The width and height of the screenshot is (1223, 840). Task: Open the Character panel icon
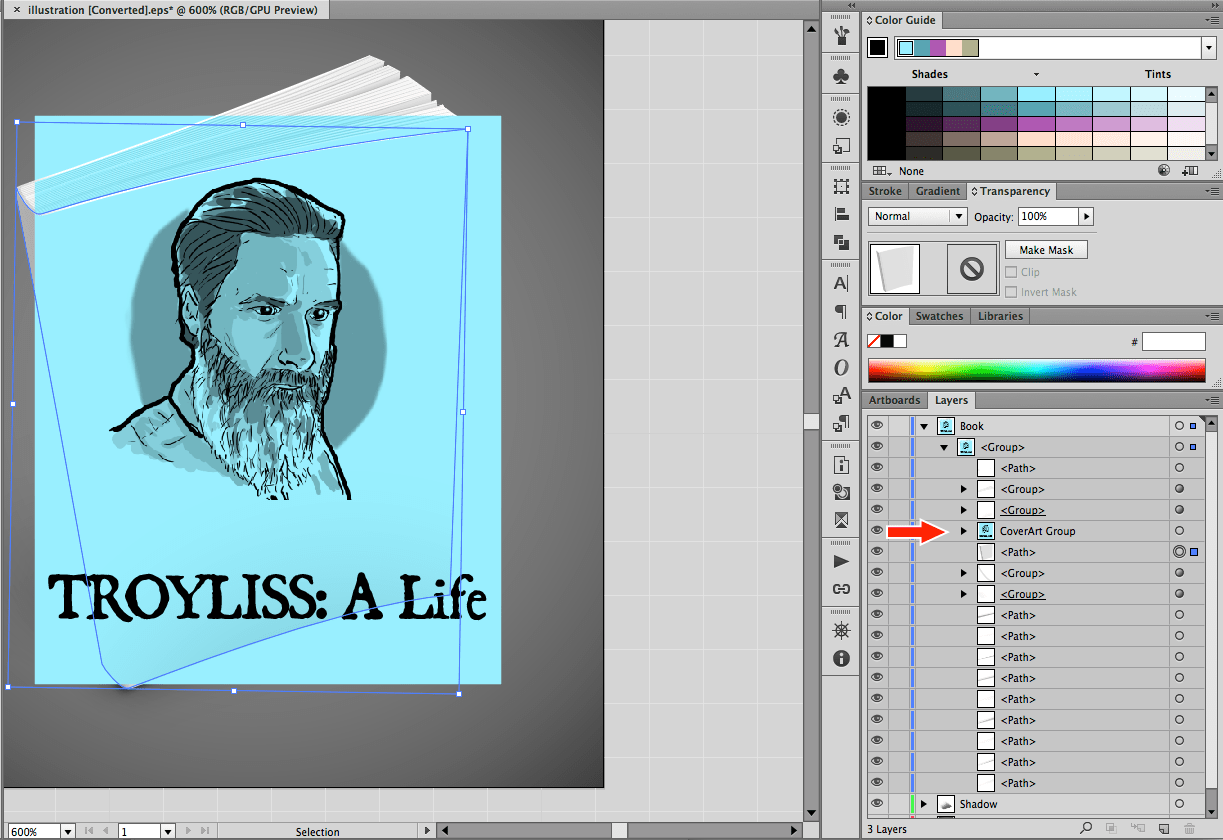(841, 283)
